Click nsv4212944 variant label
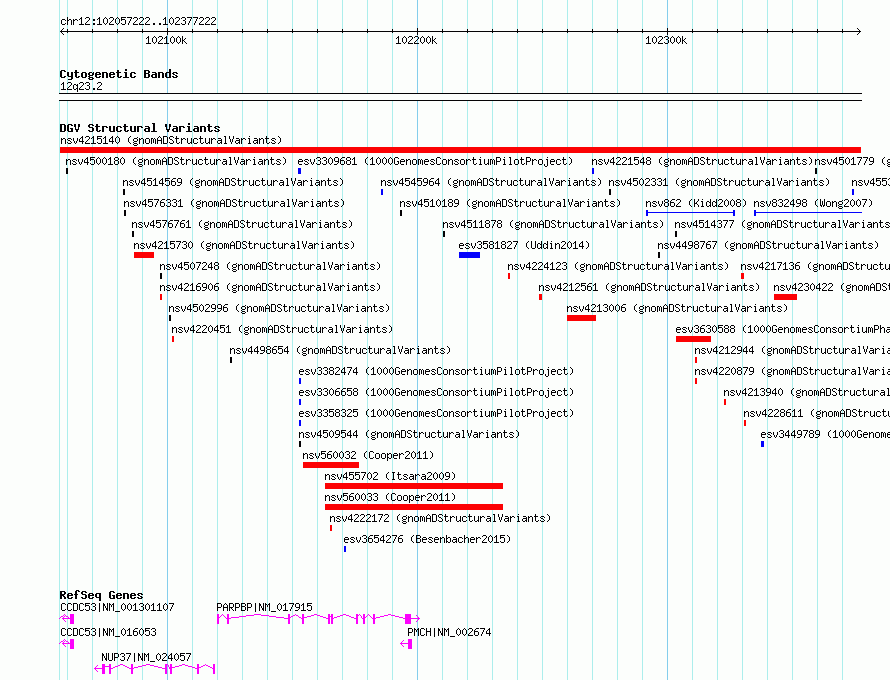 (792, 350)
